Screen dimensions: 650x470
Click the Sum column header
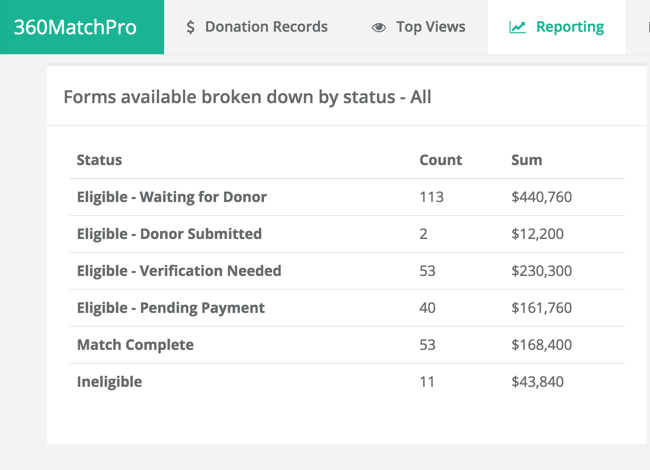(x=526, y=160)
